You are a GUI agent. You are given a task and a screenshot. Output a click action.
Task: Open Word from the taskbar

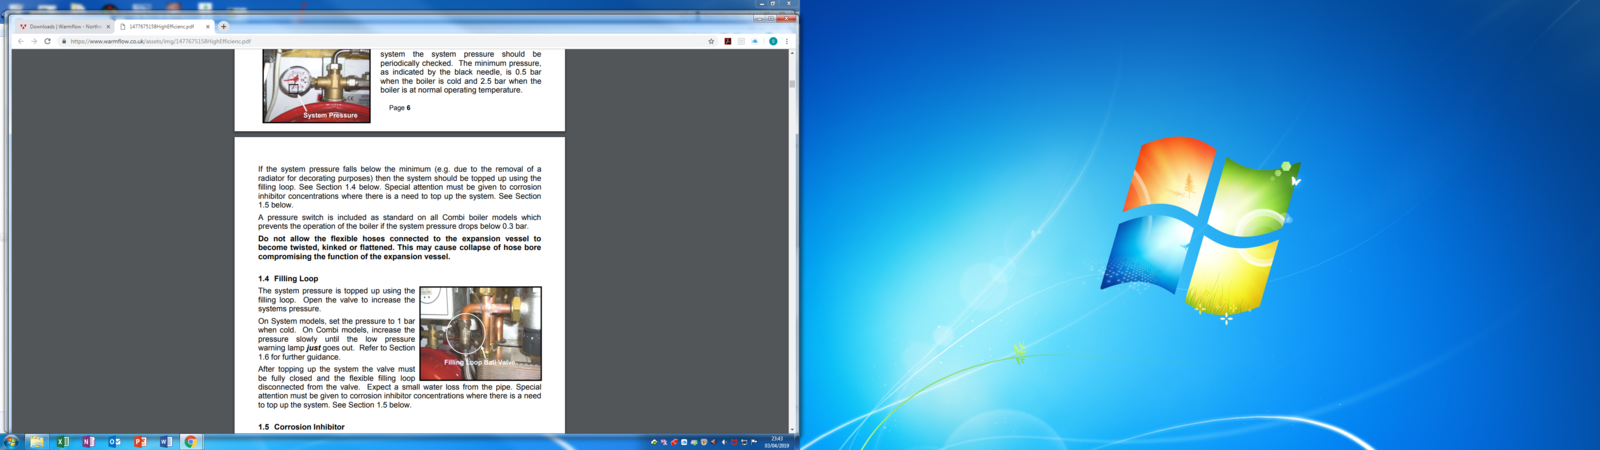(166, 441)
